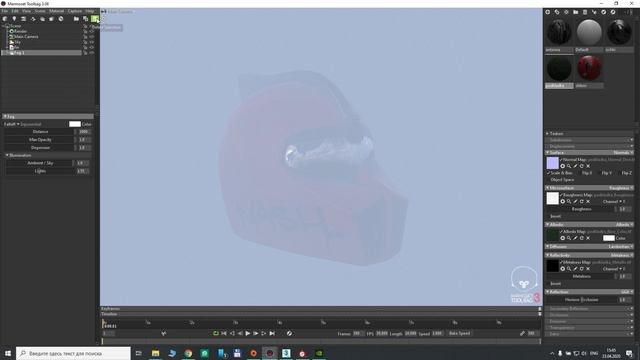The height and width of the screenshot is (360, 640).
Task: Click the trash icon in material toolbar
Action: [x=585, y=12]
